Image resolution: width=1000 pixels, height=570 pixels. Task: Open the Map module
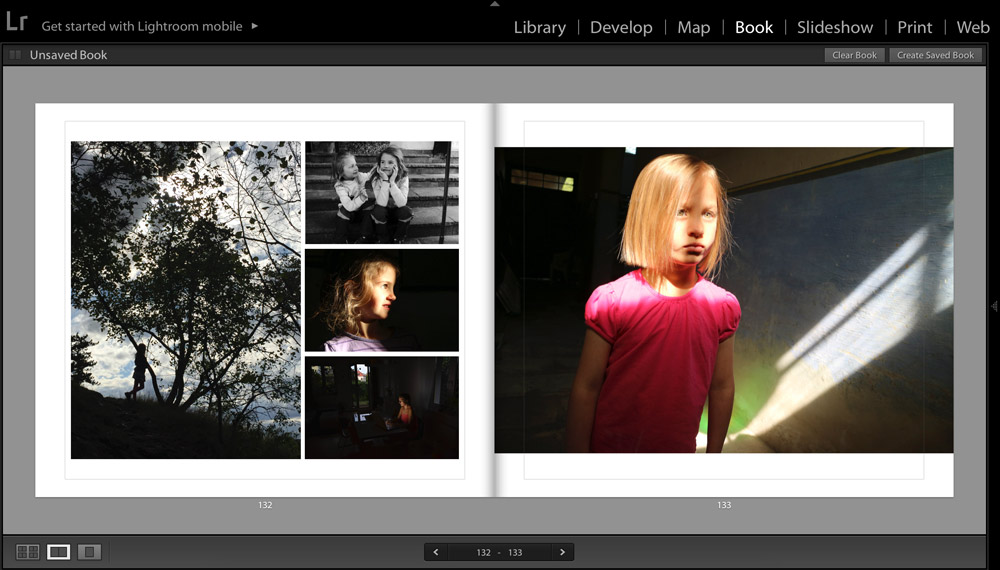pyautogui.click(x=693, y=28)
